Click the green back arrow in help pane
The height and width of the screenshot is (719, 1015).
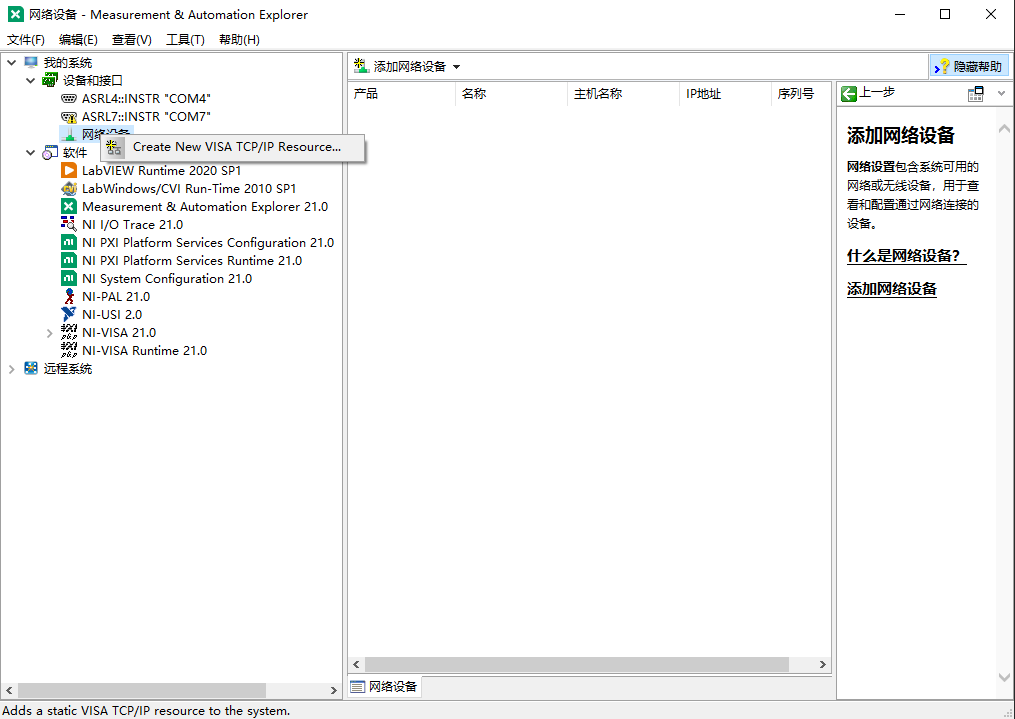click(849, 94)
